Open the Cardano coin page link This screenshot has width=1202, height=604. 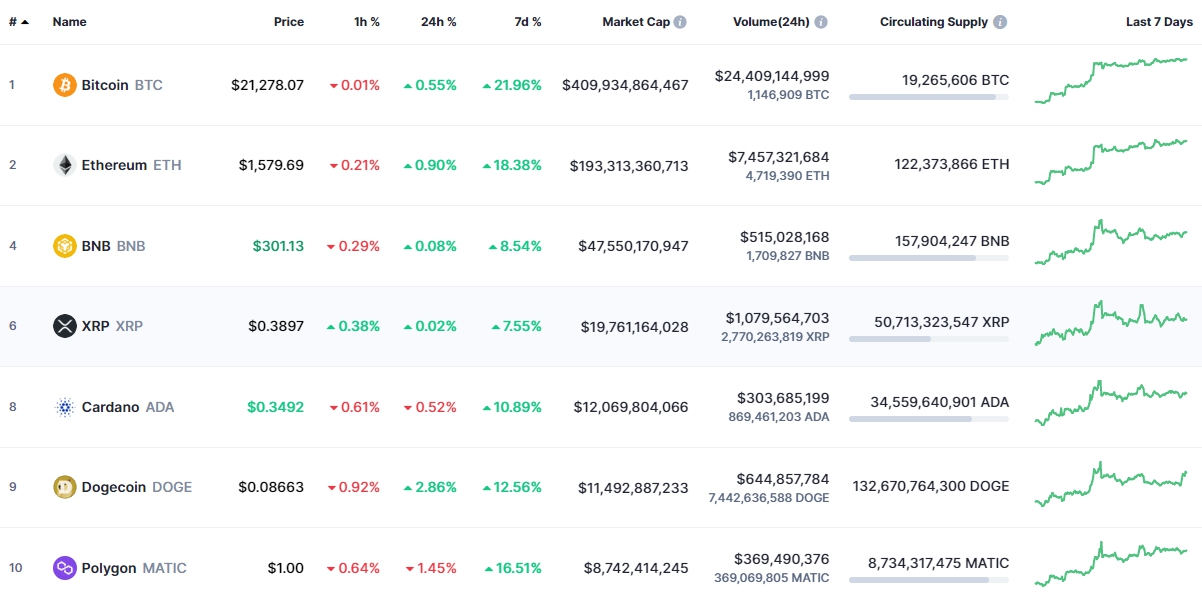(128, 407)
